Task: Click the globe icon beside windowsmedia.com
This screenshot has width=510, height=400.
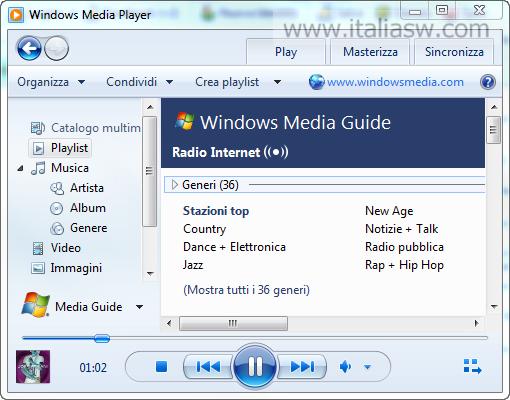Action: (316, 82)
